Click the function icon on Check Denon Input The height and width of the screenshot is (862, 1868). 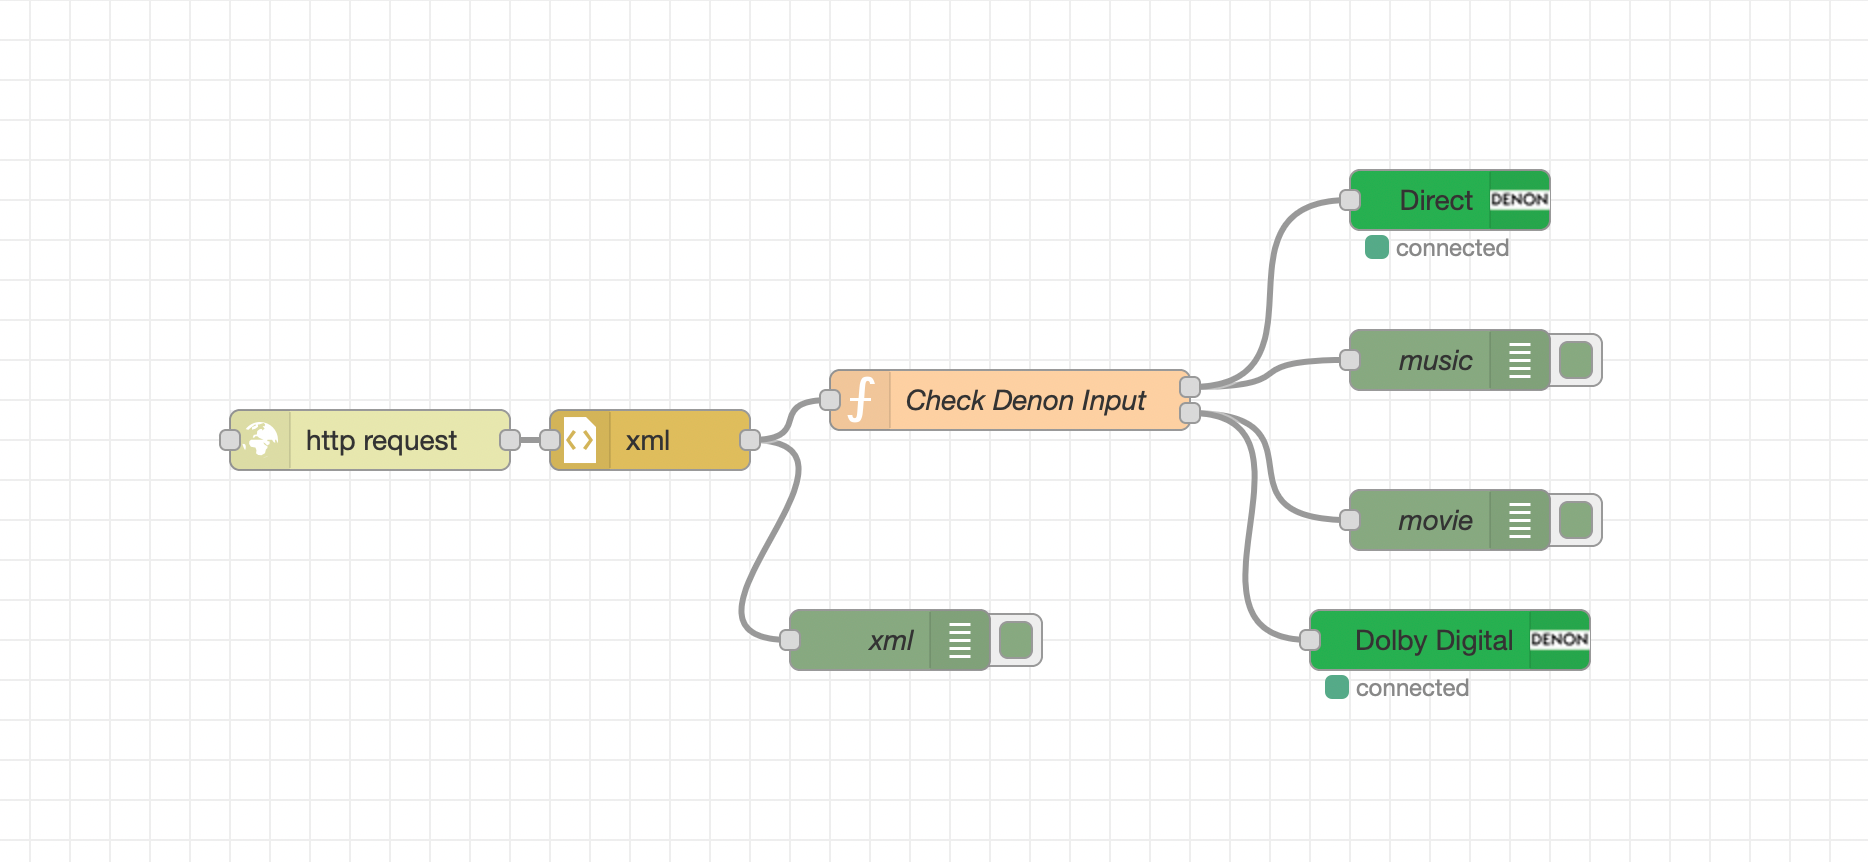point(860,400)
